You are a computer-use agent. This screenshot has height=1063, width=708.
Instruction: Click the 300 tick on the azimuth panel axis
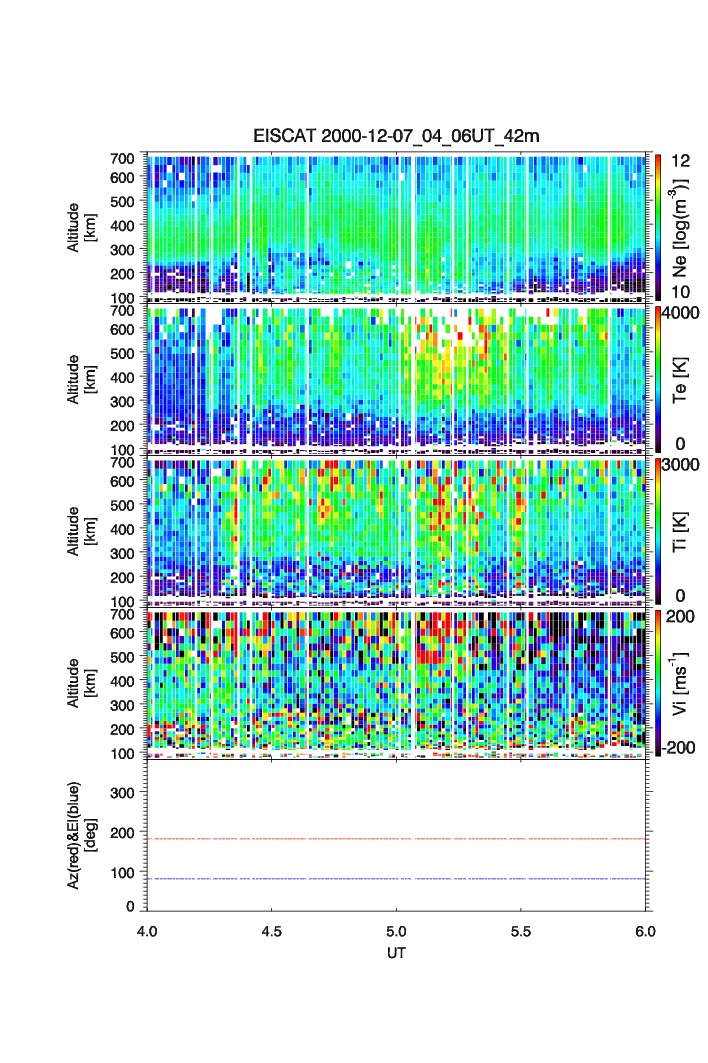122,793
